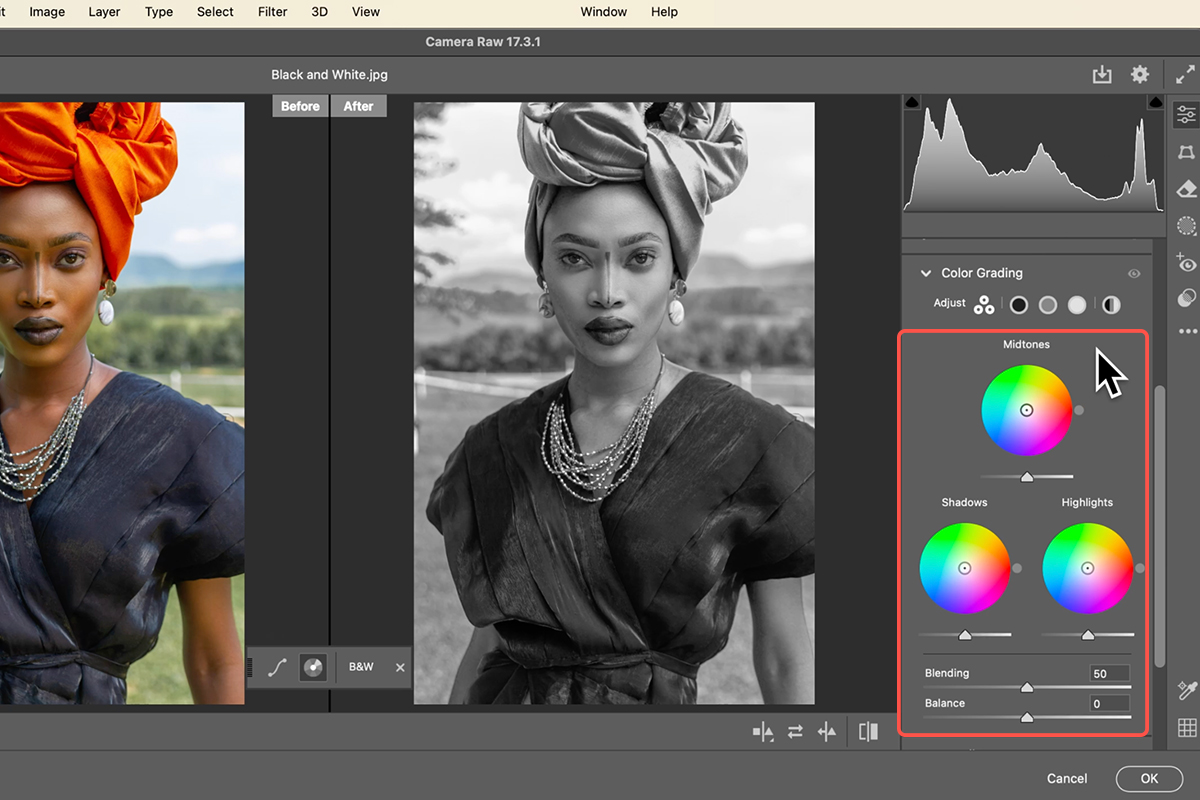Screen dimensions: 1200x800
Task: Open the Masking tool
Action: (1186, 226)
